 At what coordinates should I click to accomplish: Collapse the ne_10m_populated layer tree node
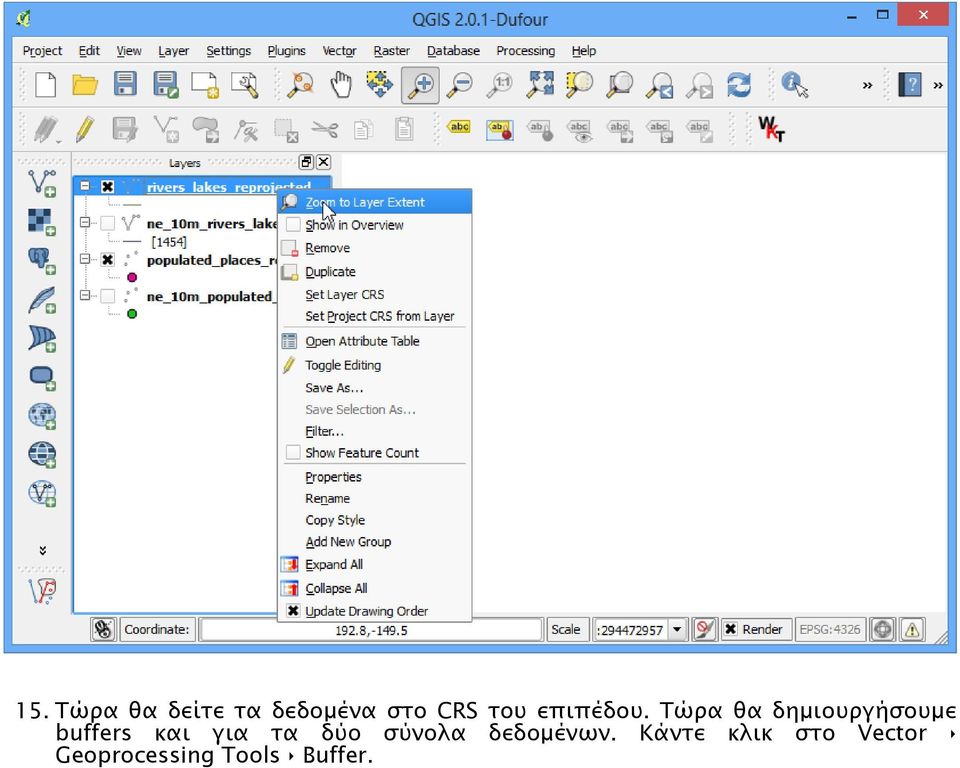(x=85, y=296)
